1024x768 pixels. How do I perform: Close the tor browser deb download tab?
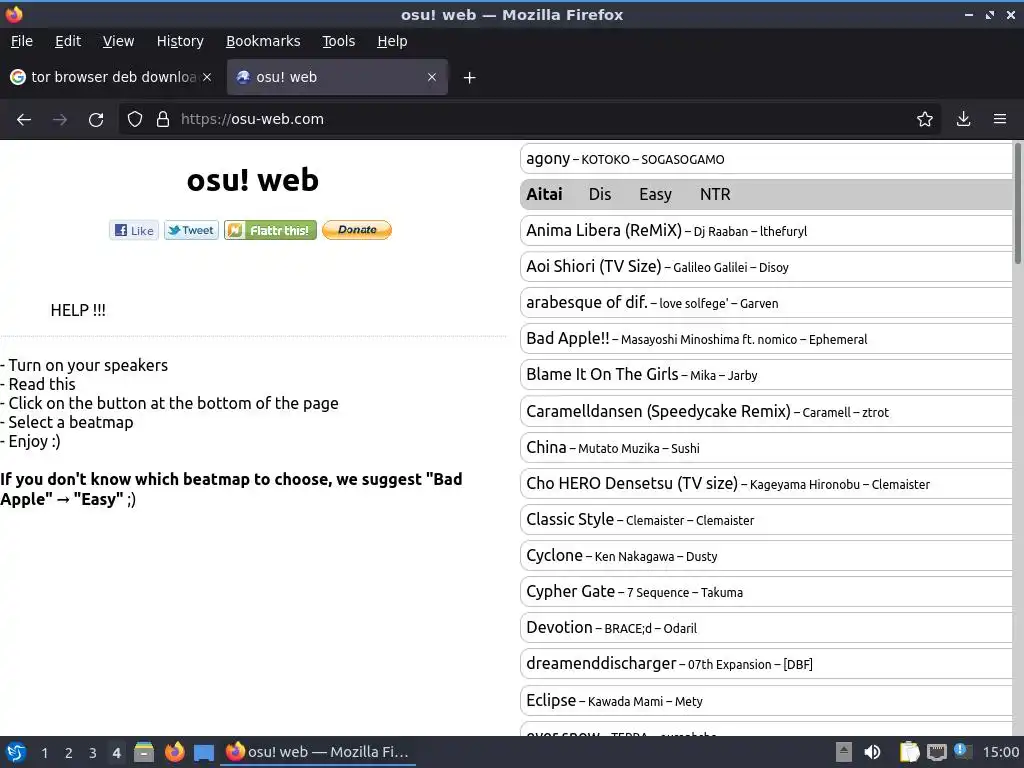pyautogui.click(x=207, y=77)
